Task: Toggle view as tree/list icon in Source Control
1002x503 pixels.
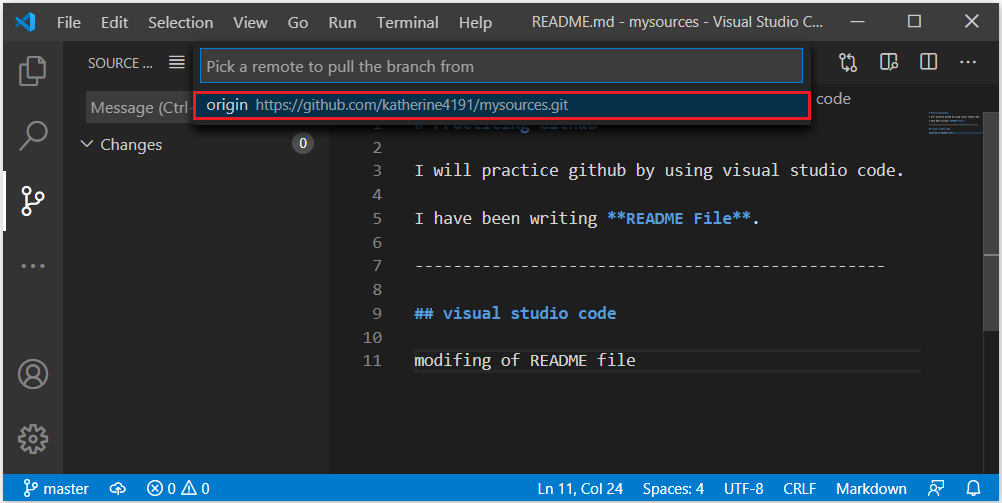Action: [x=177, y=62]
